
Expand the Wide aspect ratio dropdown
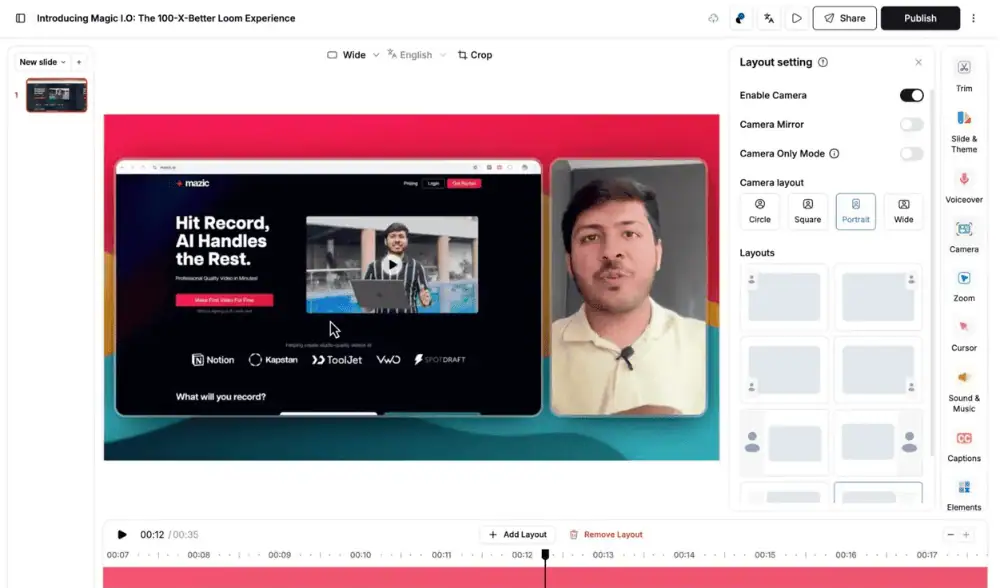point(353,55)
